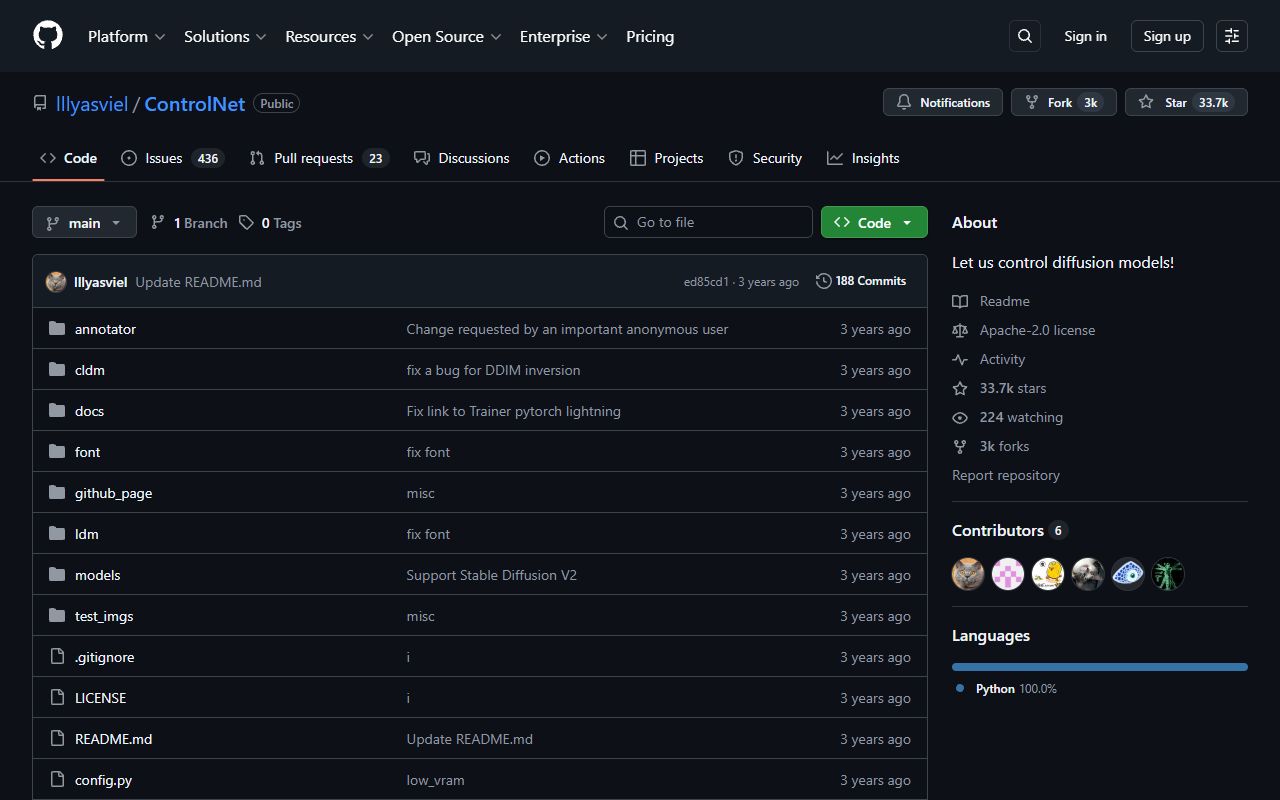Click the Activity pulse icon
Screen dimensions: 1280x800
(x=960, y=359)
